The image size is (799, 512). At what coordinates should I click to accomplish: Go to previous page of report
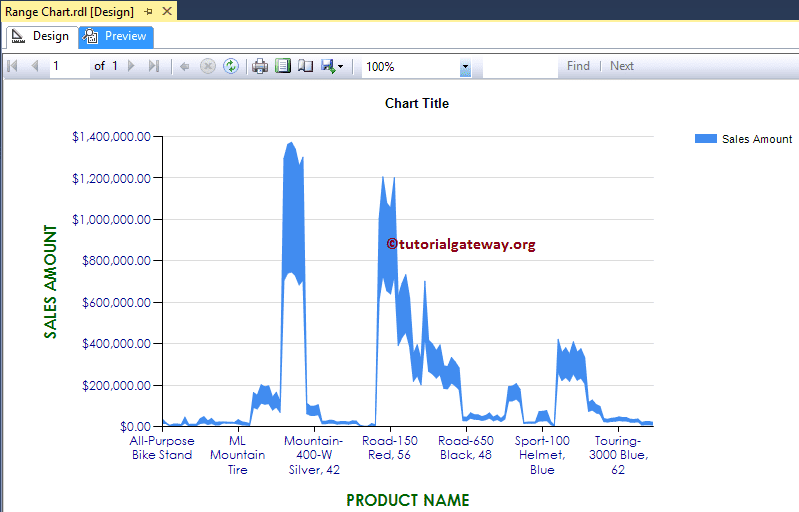35,66
